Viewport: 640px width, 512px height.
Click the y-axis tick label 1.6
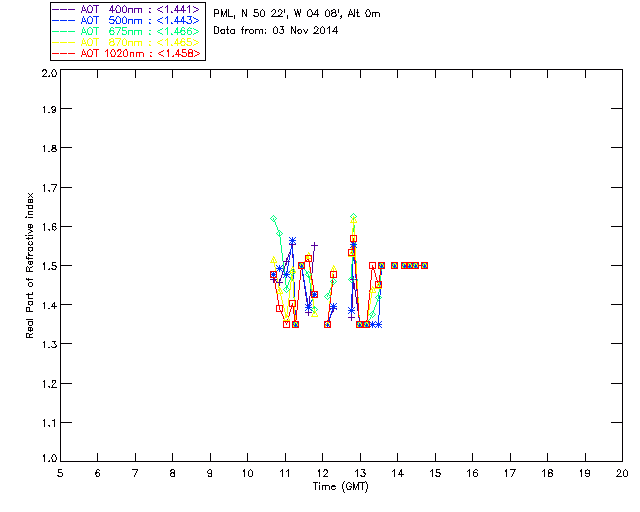point(49,227)
